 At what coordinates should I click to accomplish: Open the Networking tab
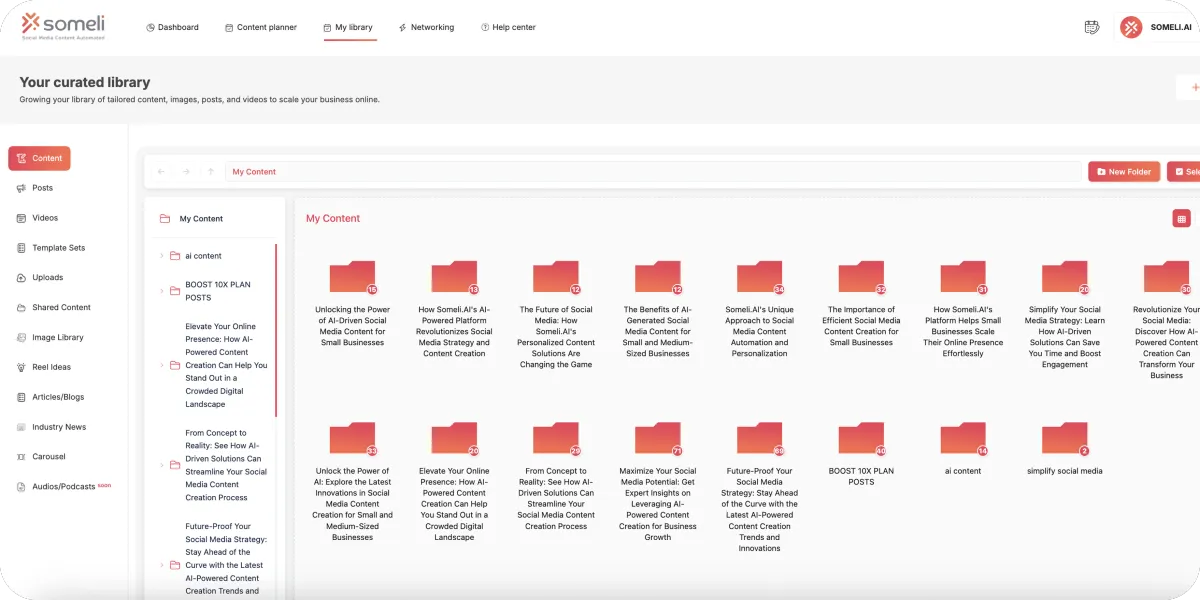426,27
